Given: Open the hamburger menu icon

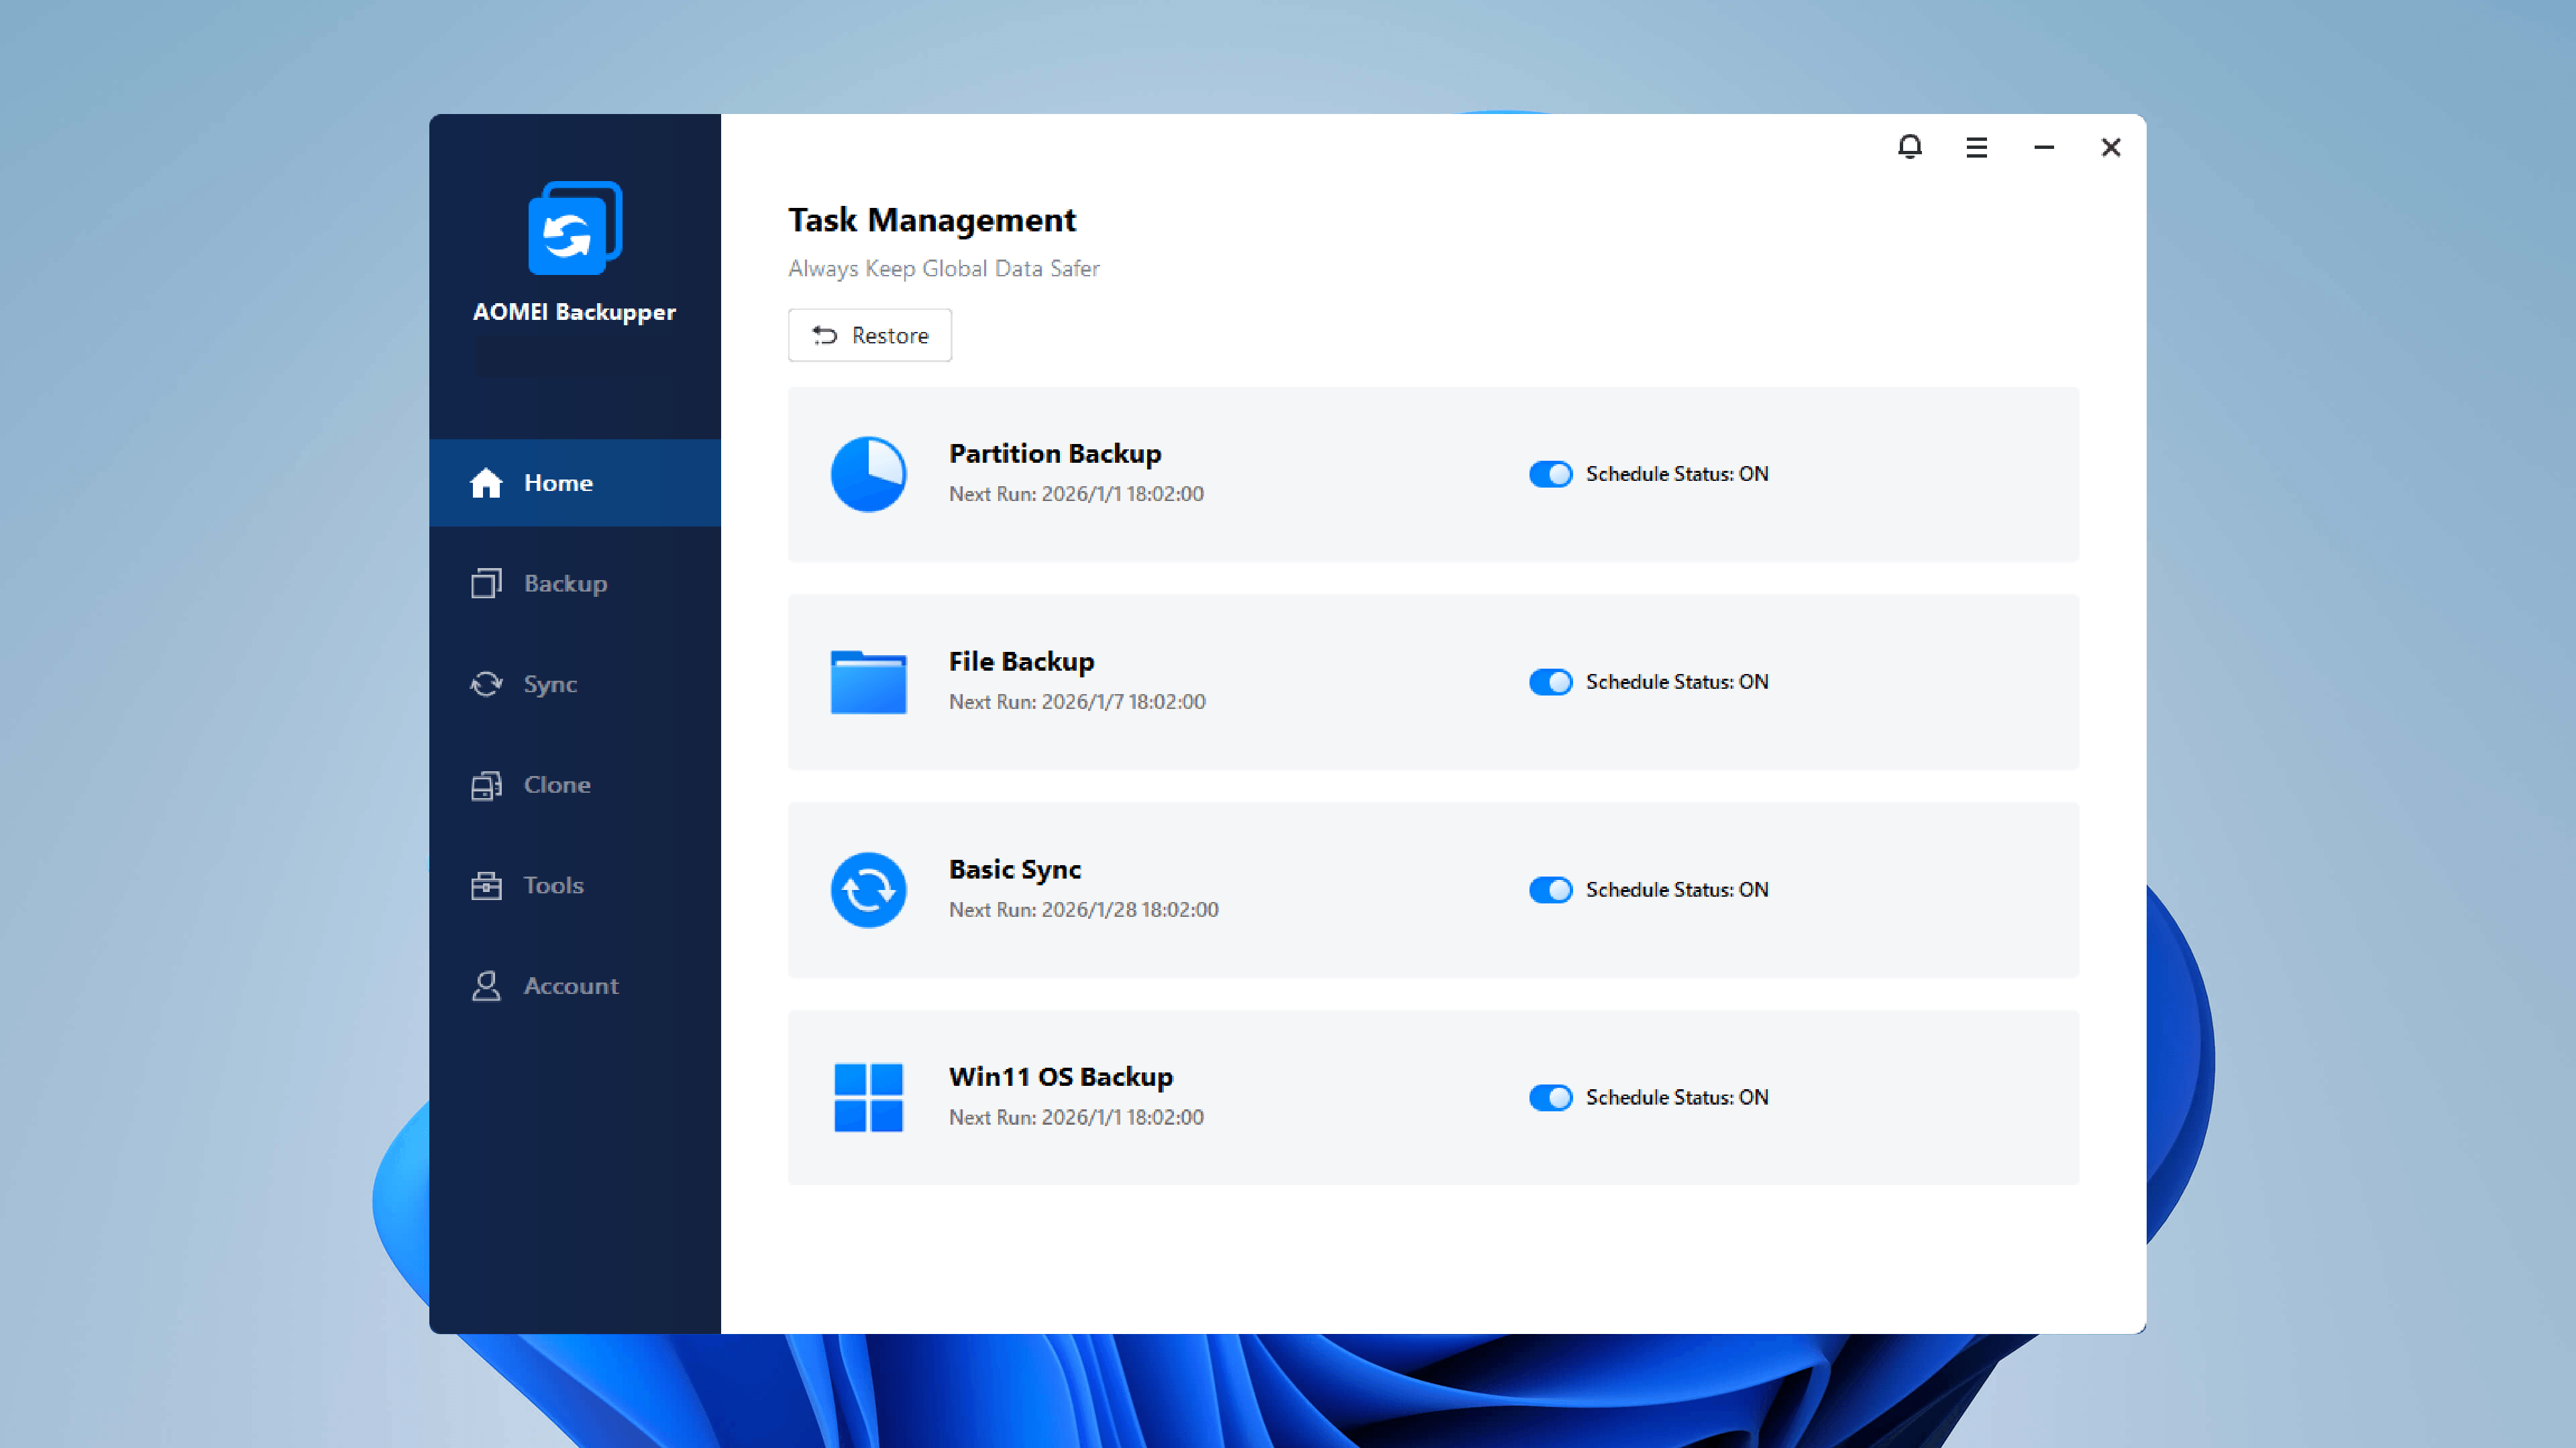Looking at the screenshot, I should point(1976,147).
